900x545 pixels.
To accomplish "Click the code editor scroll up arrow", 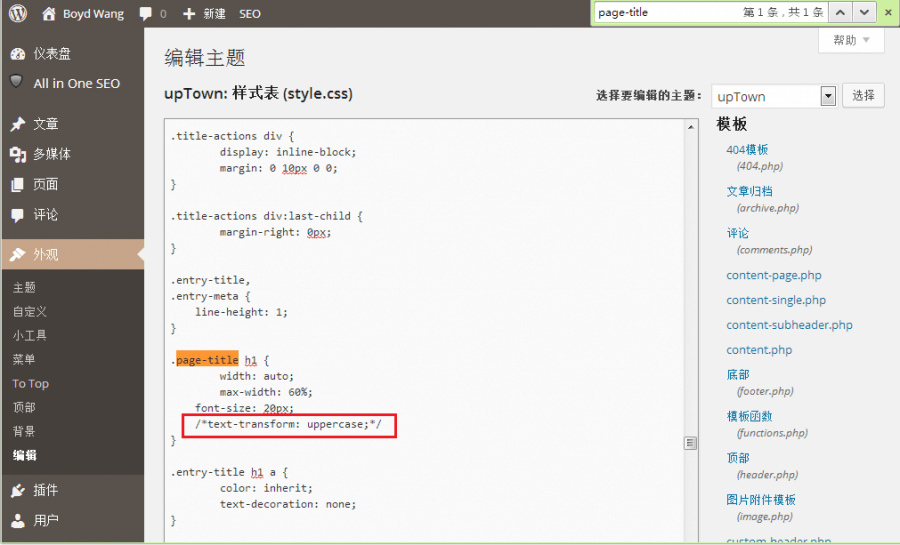I will pos(690,126).
